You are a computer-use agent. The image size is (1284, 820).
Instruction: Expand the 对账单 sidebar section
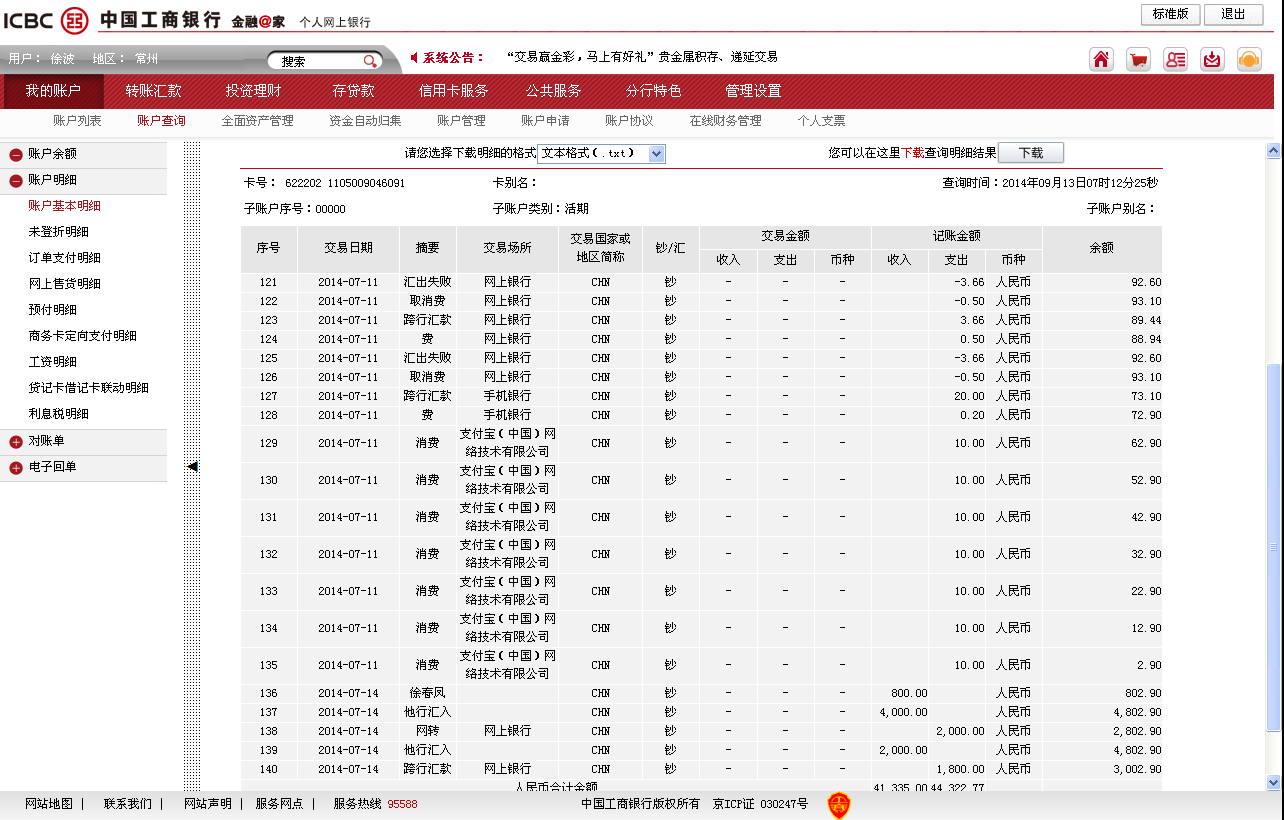click(x=16, y=442)
